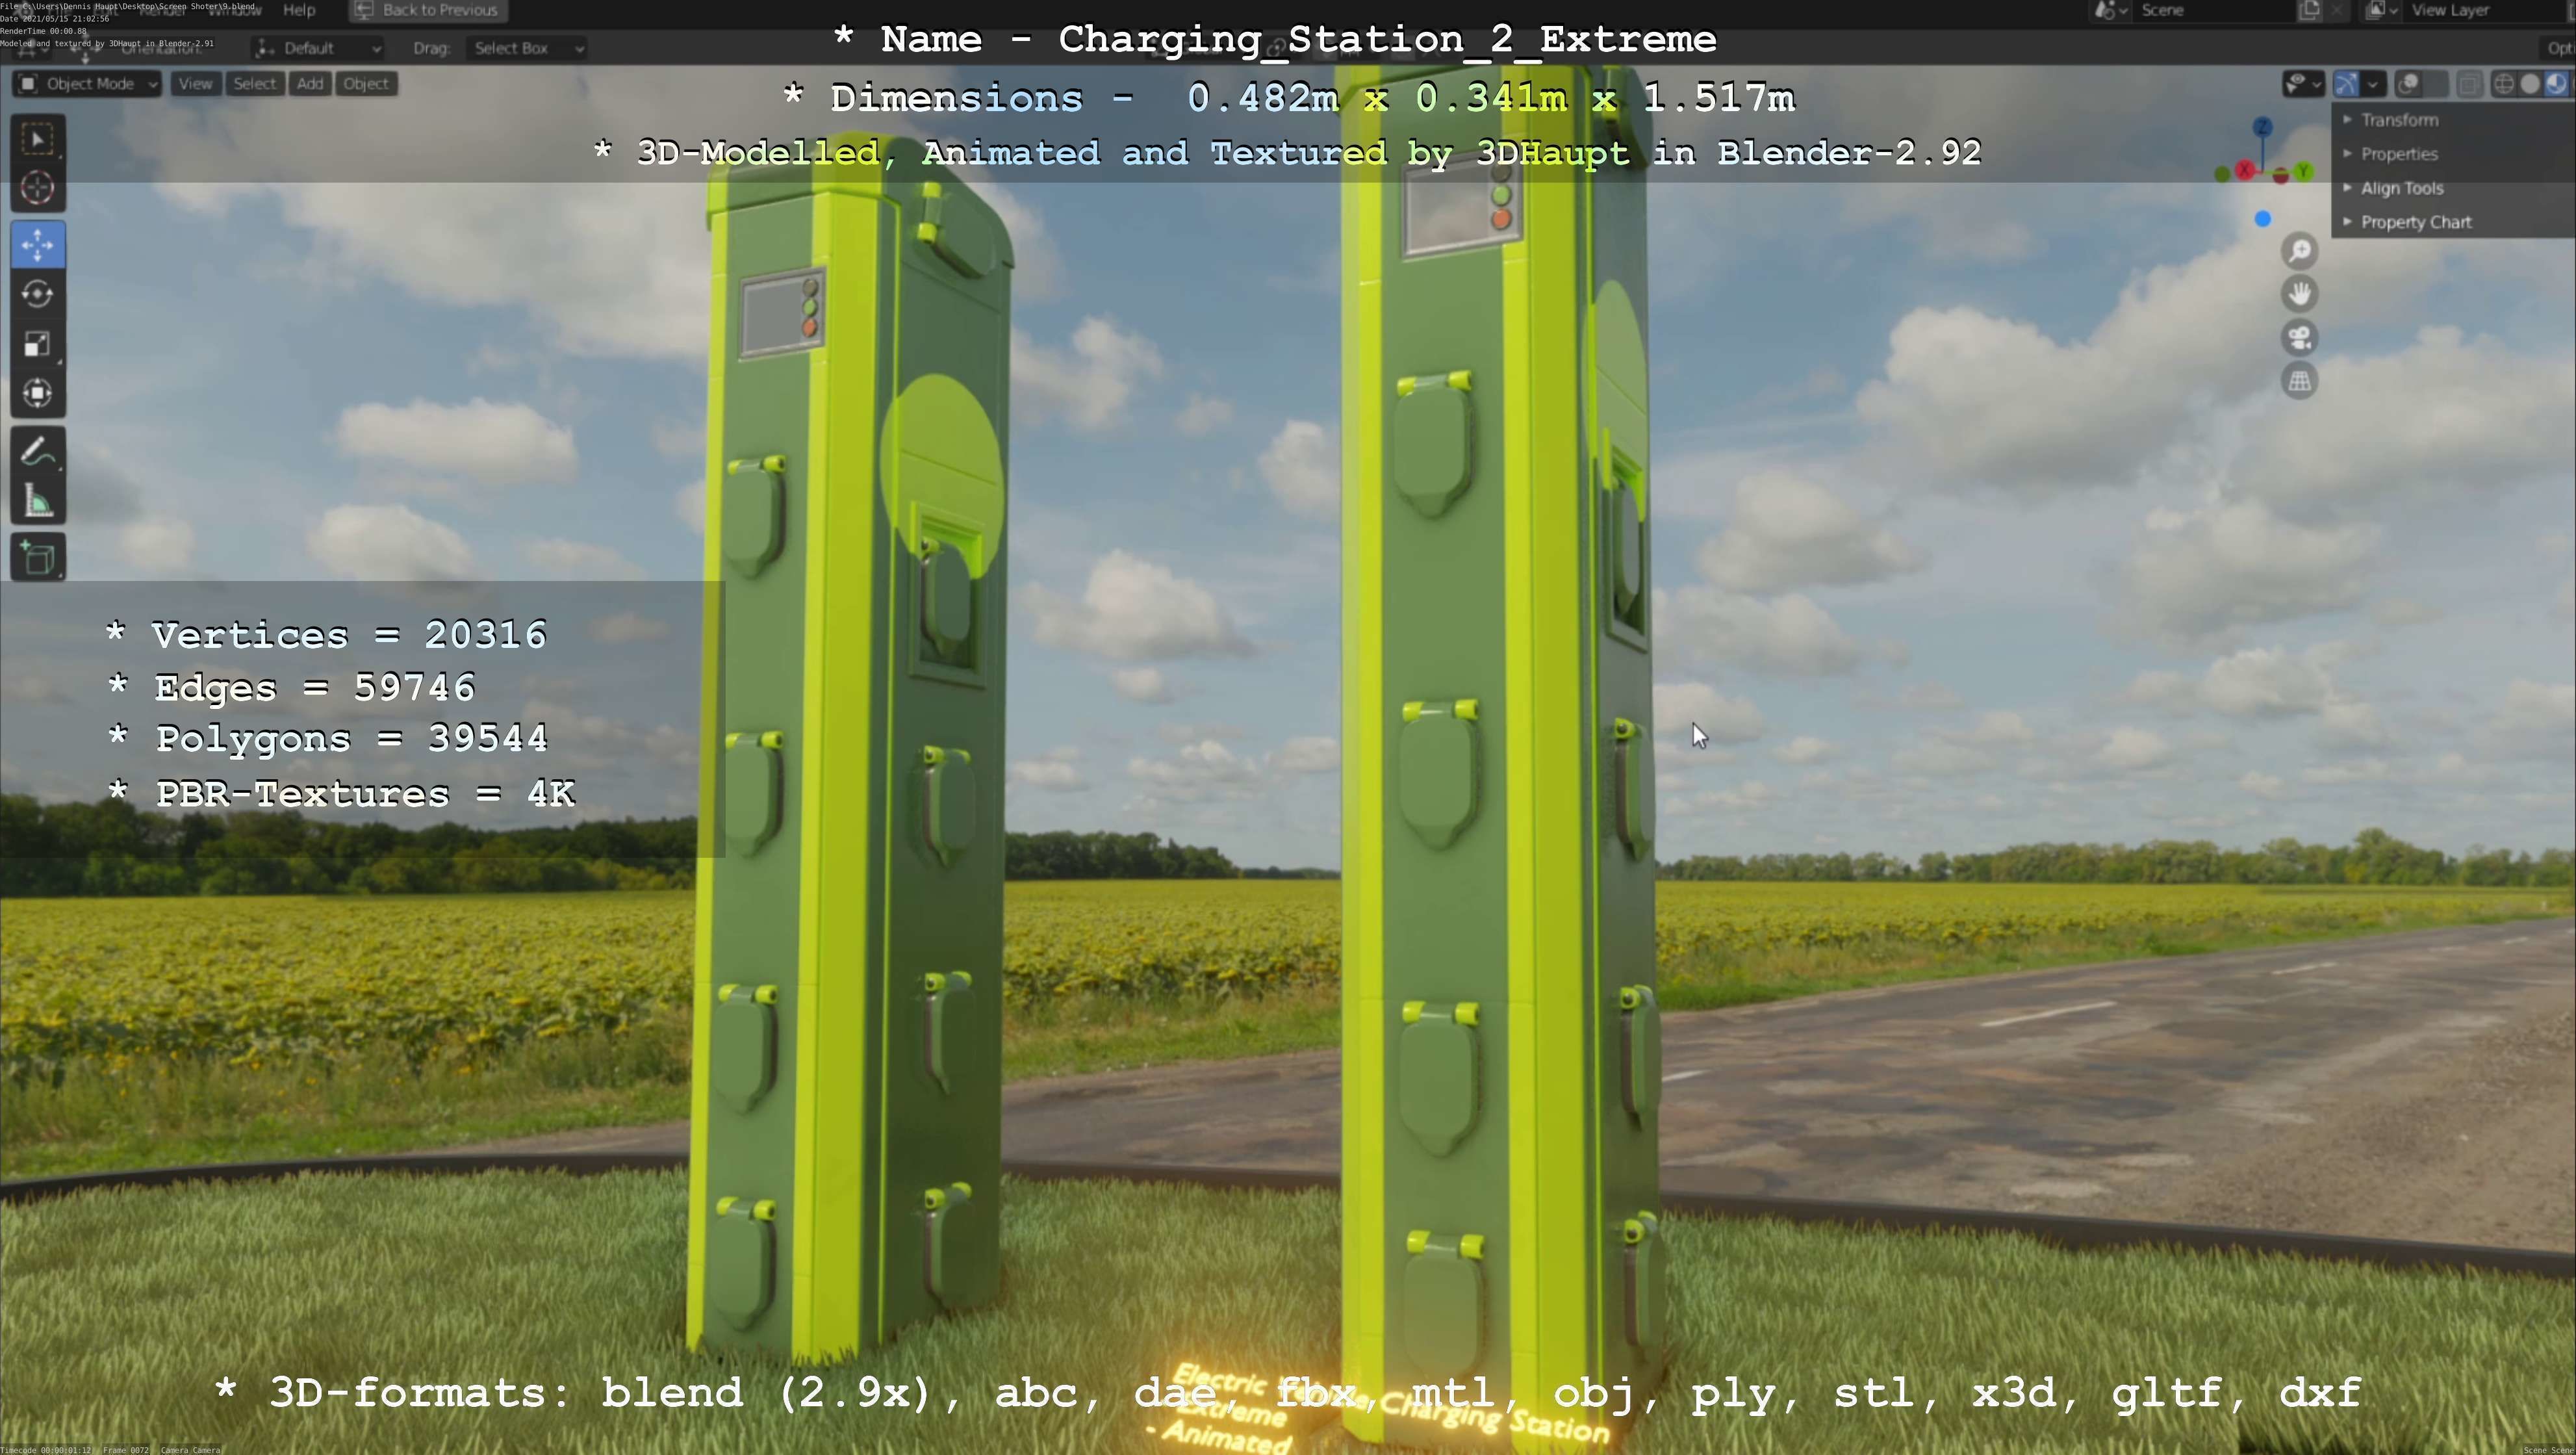
Task: Activate the 3D Cursor tool
Action: 38,188
